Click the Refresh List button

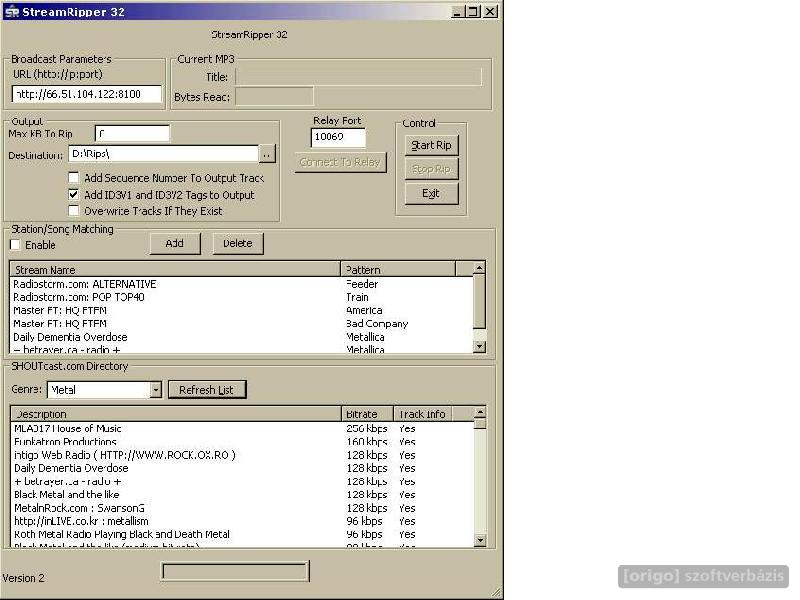tap(207, 390)
